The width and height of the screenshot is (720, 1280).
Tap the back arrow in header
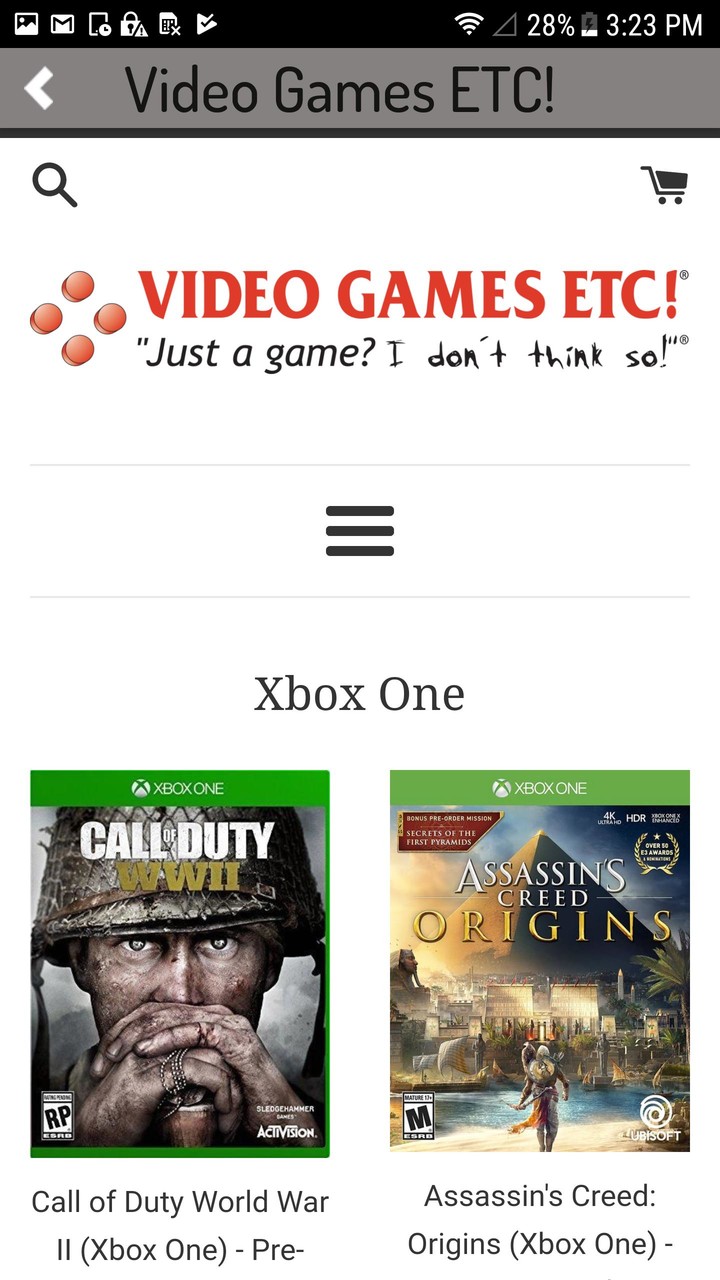(x=39, y=88)
